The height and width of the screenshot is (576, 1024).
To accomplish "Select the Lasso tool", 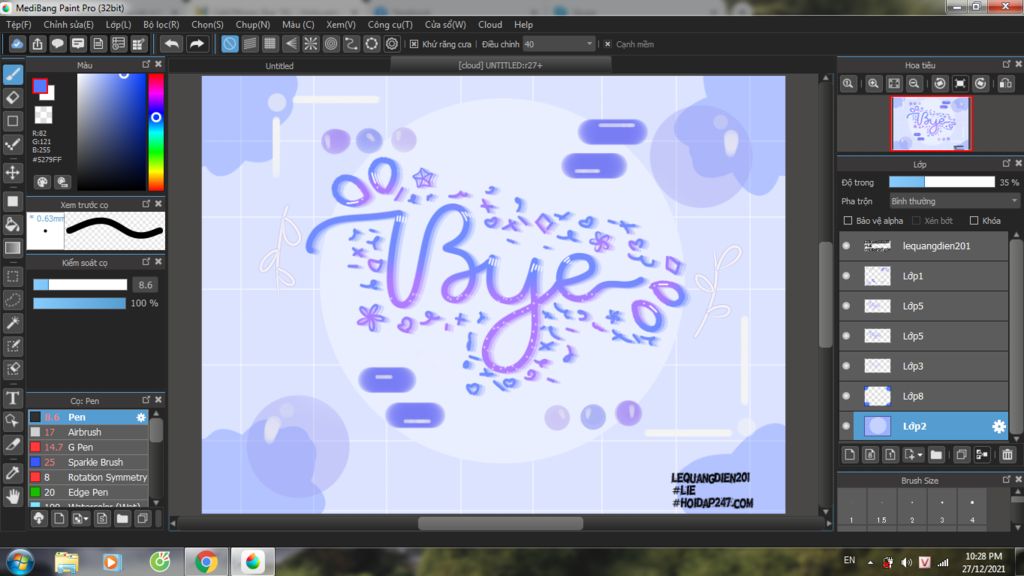I will [x=12, y=300].
